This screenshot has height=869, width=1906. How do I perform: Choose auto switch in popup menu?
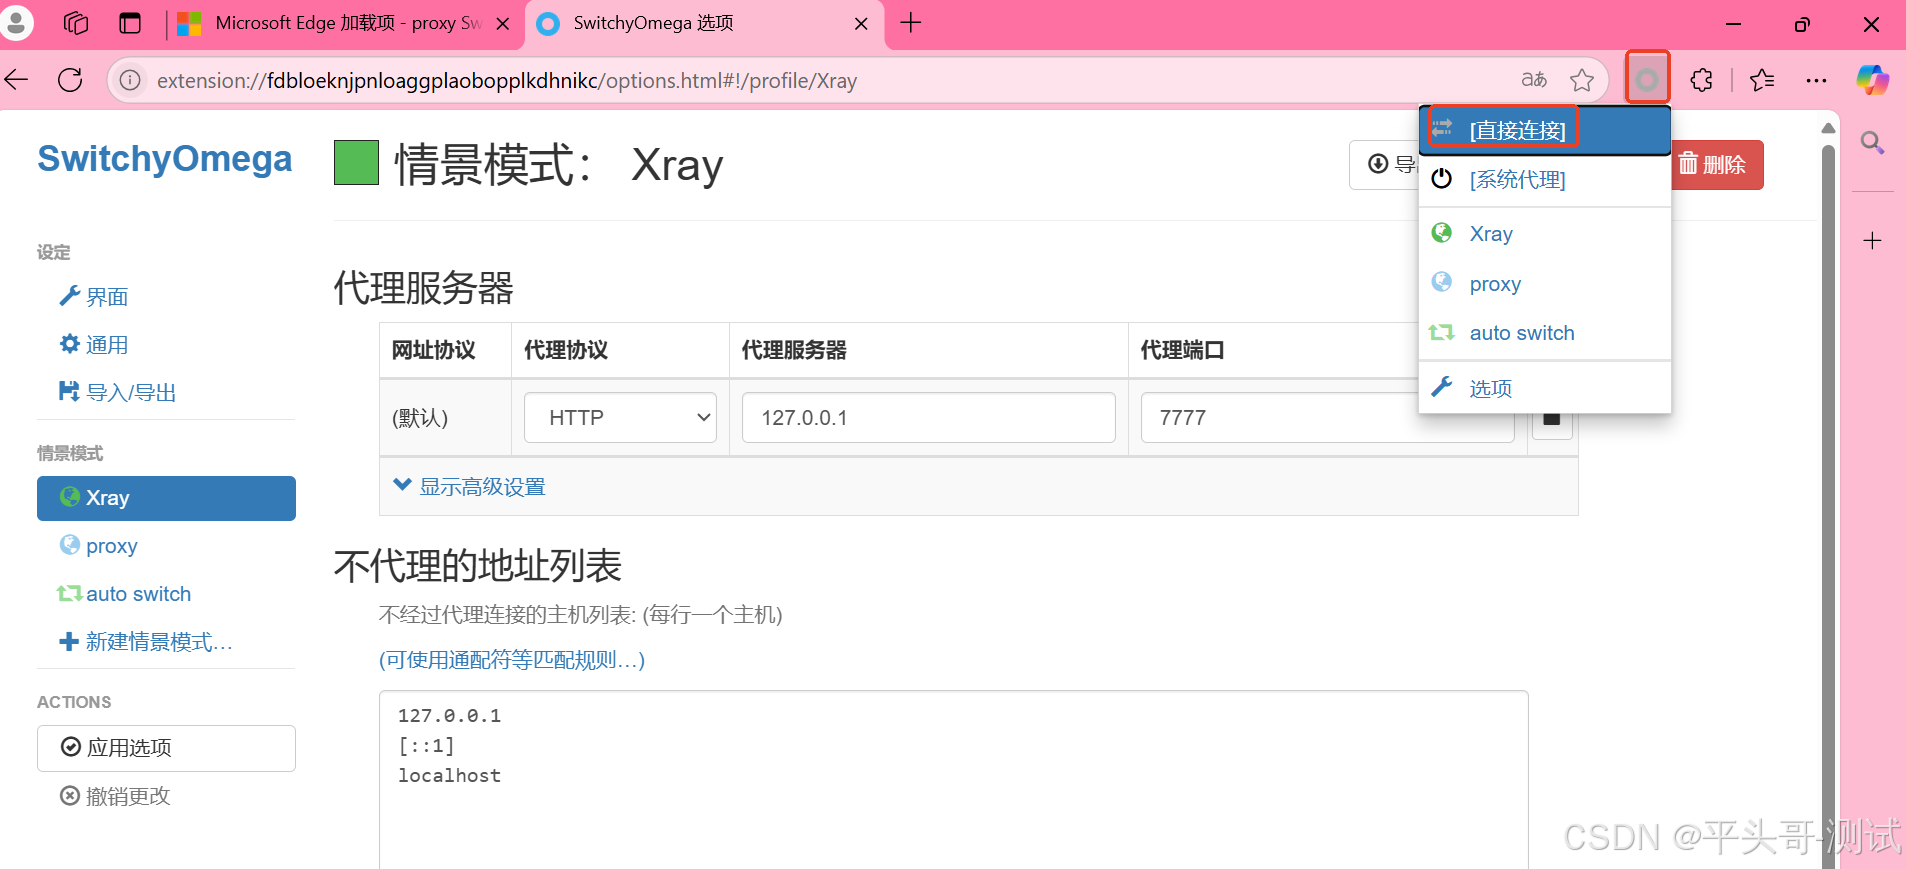pos(1545,333)
